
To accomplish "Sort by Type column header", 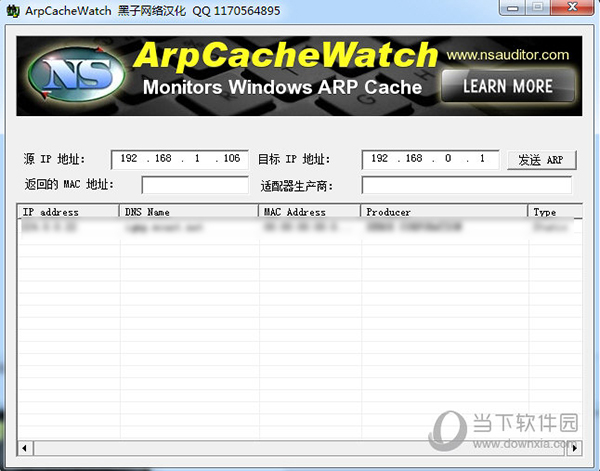I will tap(555, 212).
